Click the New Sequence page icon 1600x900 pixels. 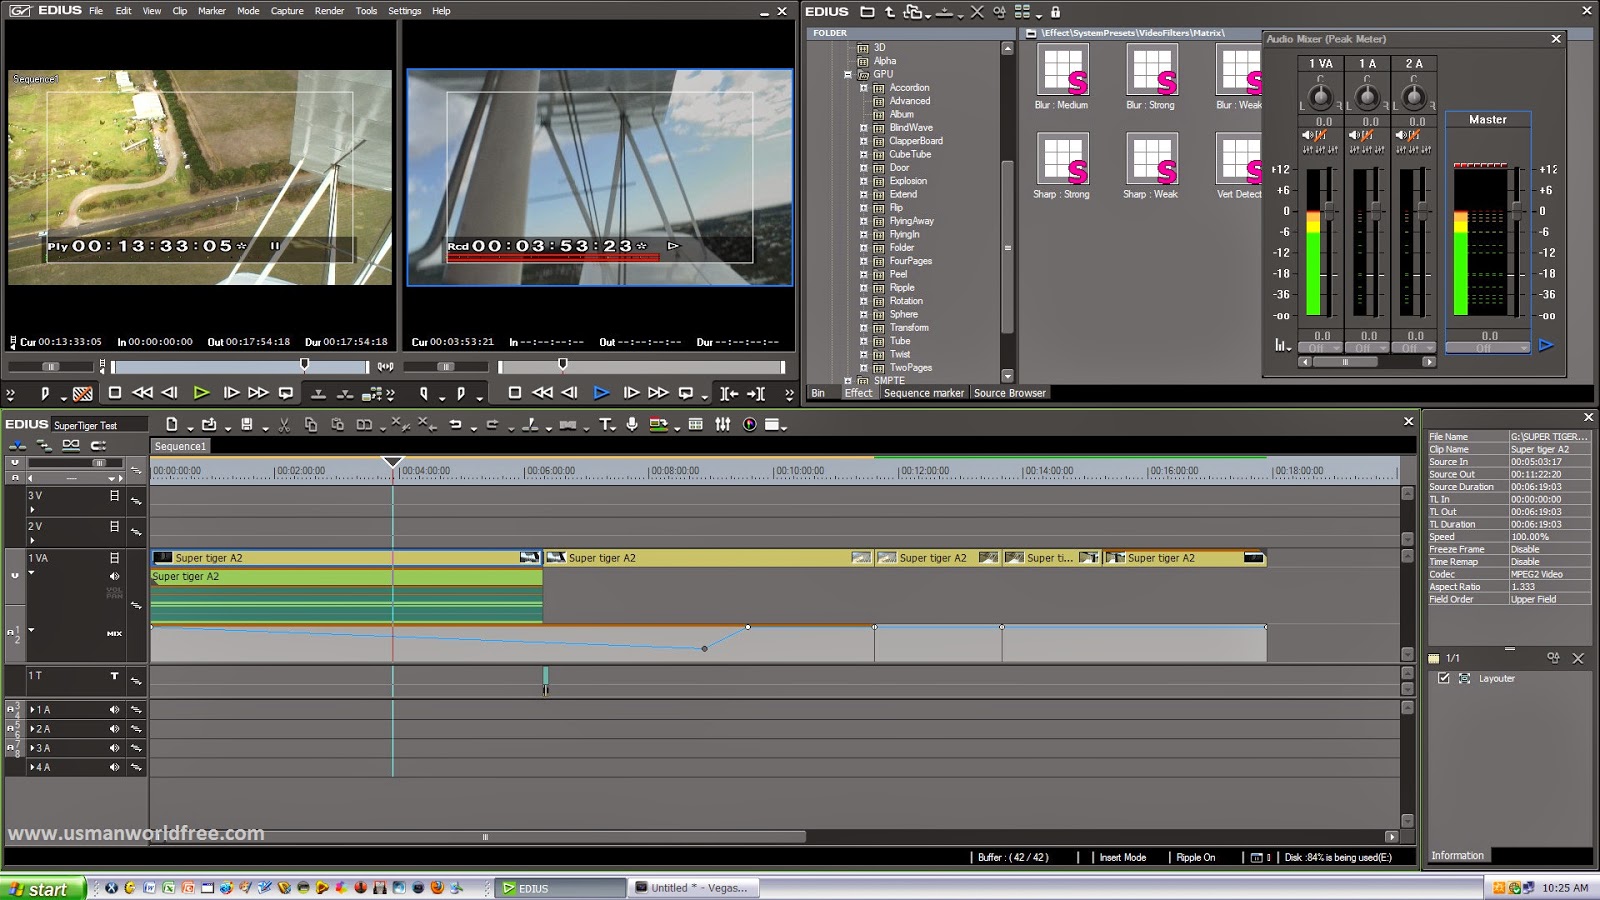pos(172,425)
